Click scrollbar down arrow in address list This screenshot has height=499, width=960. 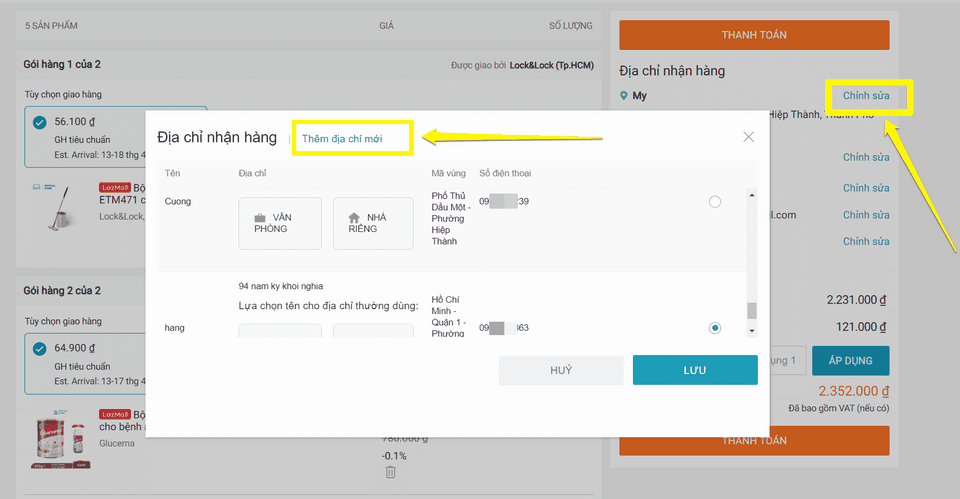click(752, 331)
